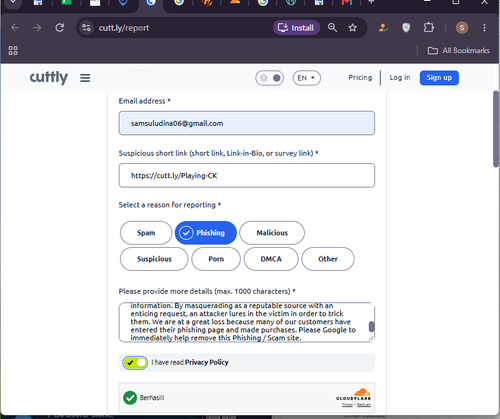View site information icon in address bar
500x419 pixels.
click(x=86, y=28)
